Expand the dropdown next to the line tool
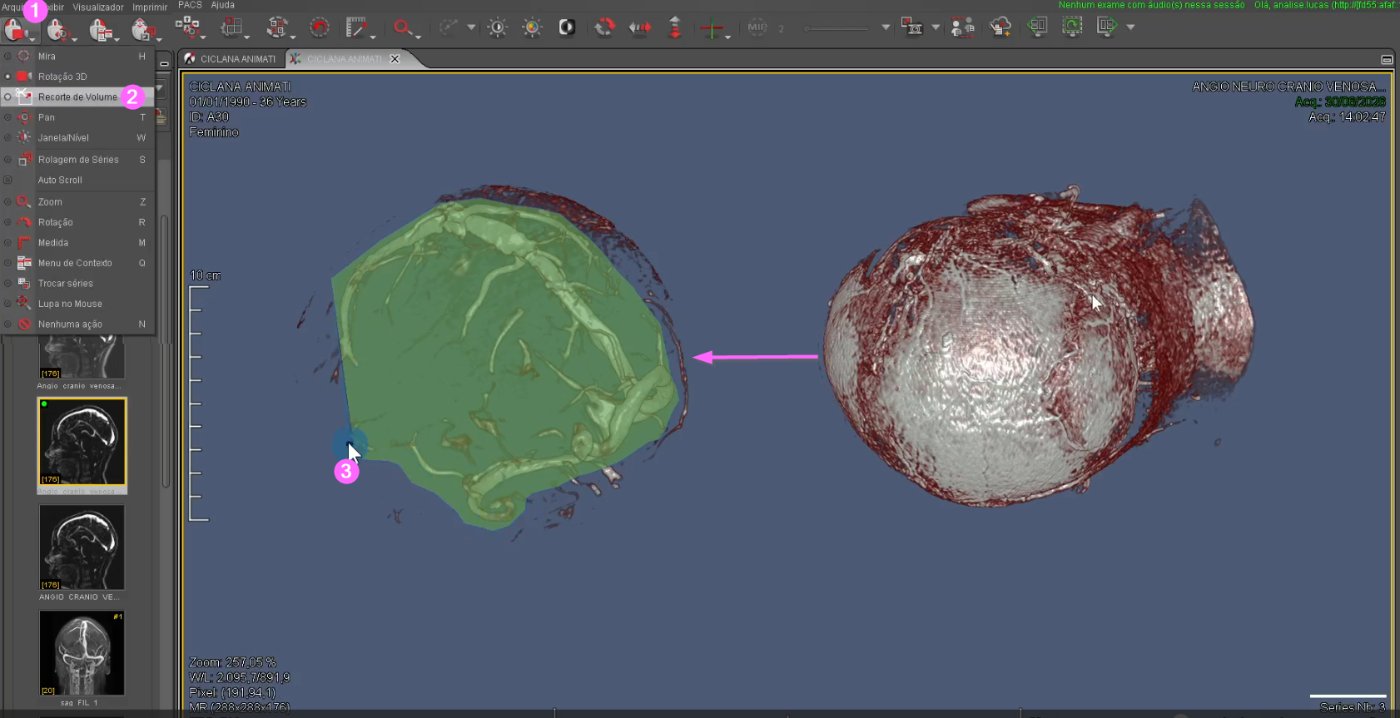The width and height of the screenshot is (1400, 718). [x=471, y=28]
